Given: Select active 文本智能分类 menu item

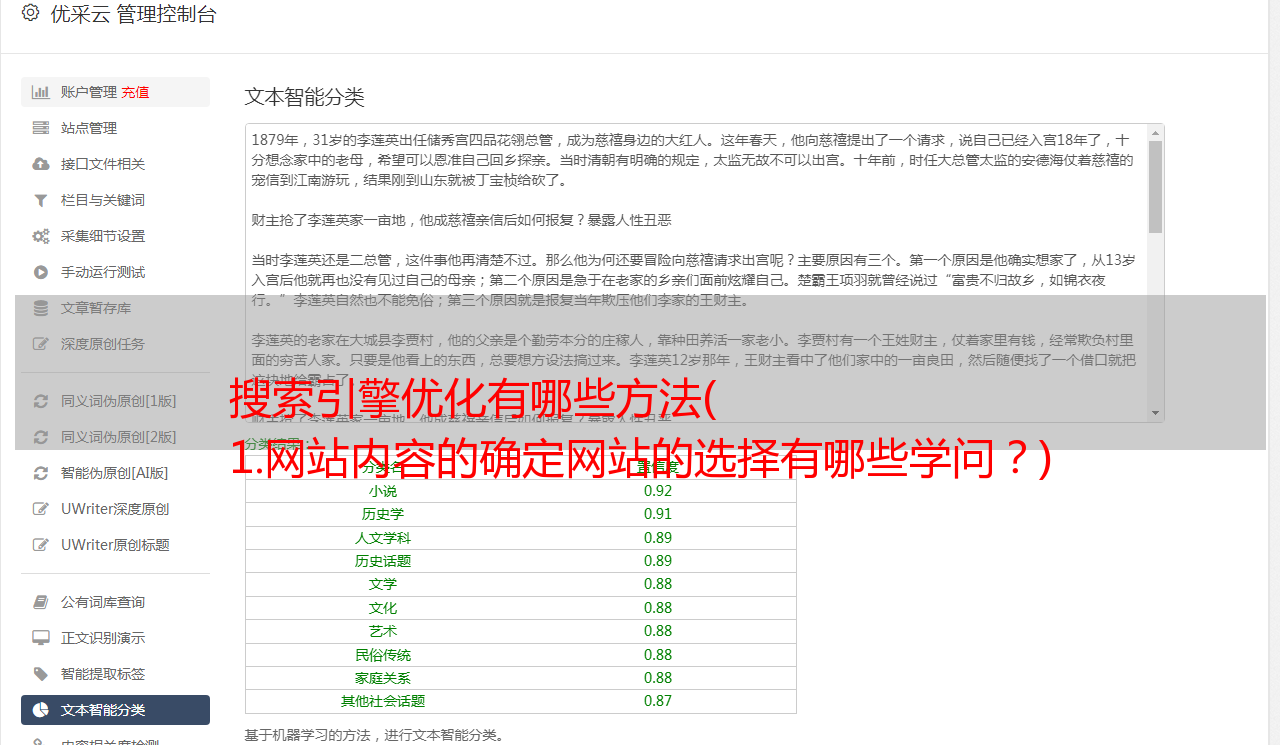Looking at the screenshot, I should 115,710.
